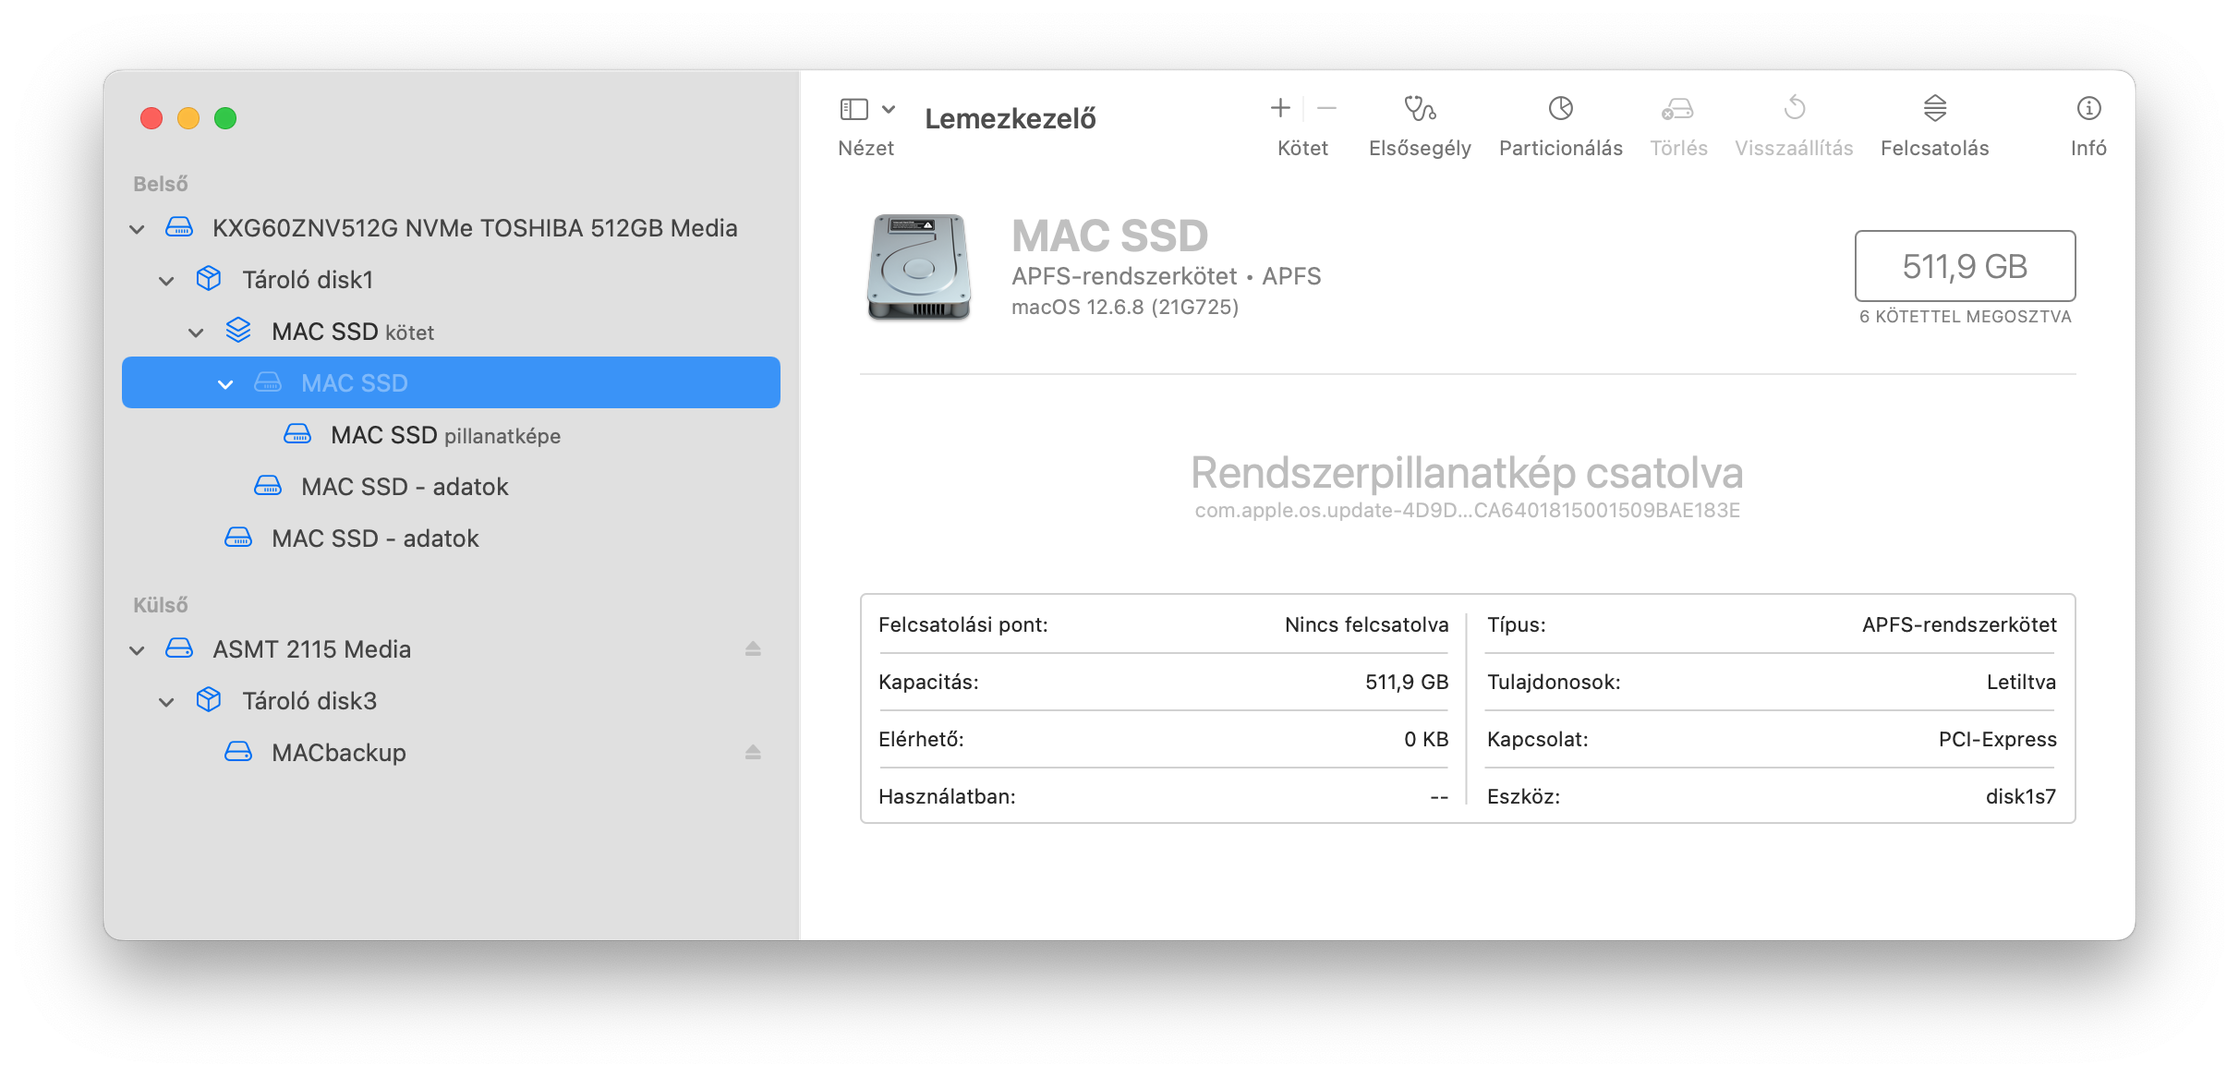Click the Letiltva owners value
The image size is (2239, 1077).
pyautogui.click(x=2021, y=682)
